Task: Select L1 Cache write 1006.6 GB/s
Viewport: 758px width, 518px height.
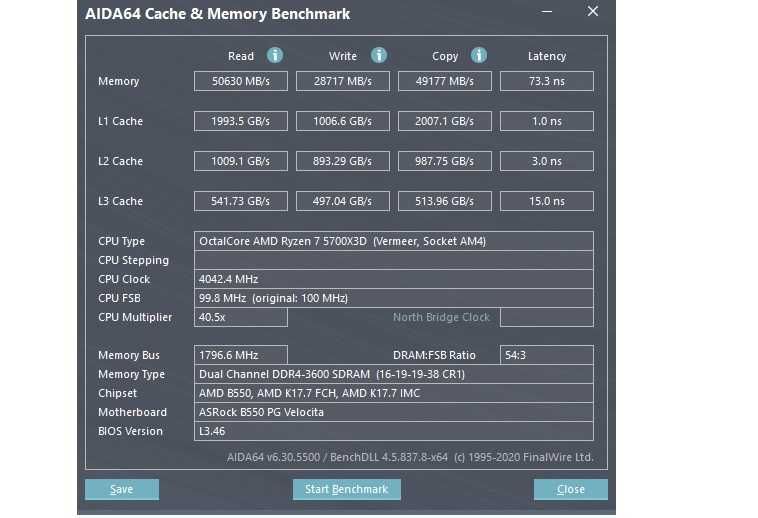Action: (343, 121)
